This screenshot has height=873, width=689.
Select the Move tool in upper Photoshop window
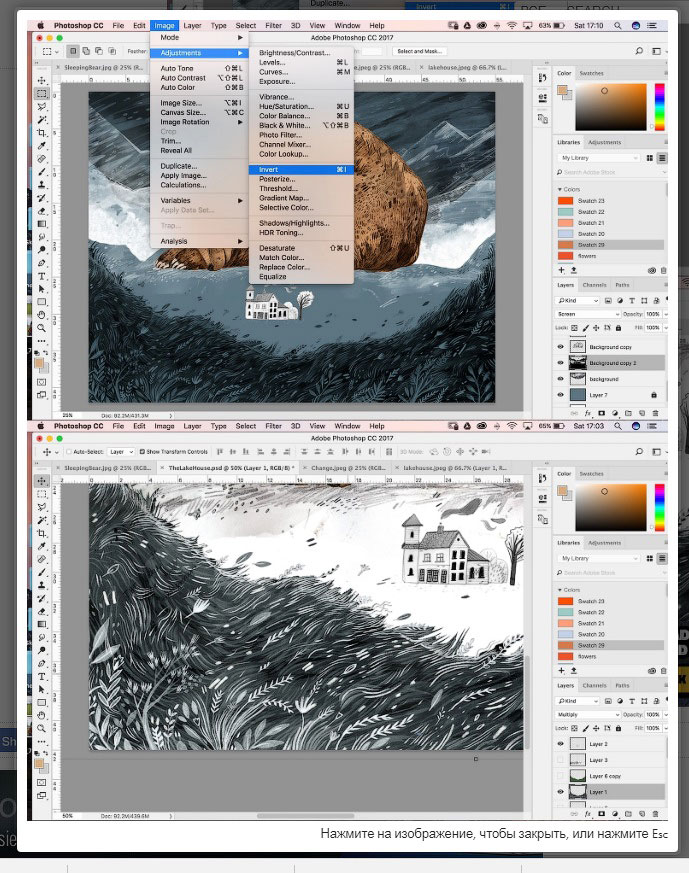[x=42, y=80]
